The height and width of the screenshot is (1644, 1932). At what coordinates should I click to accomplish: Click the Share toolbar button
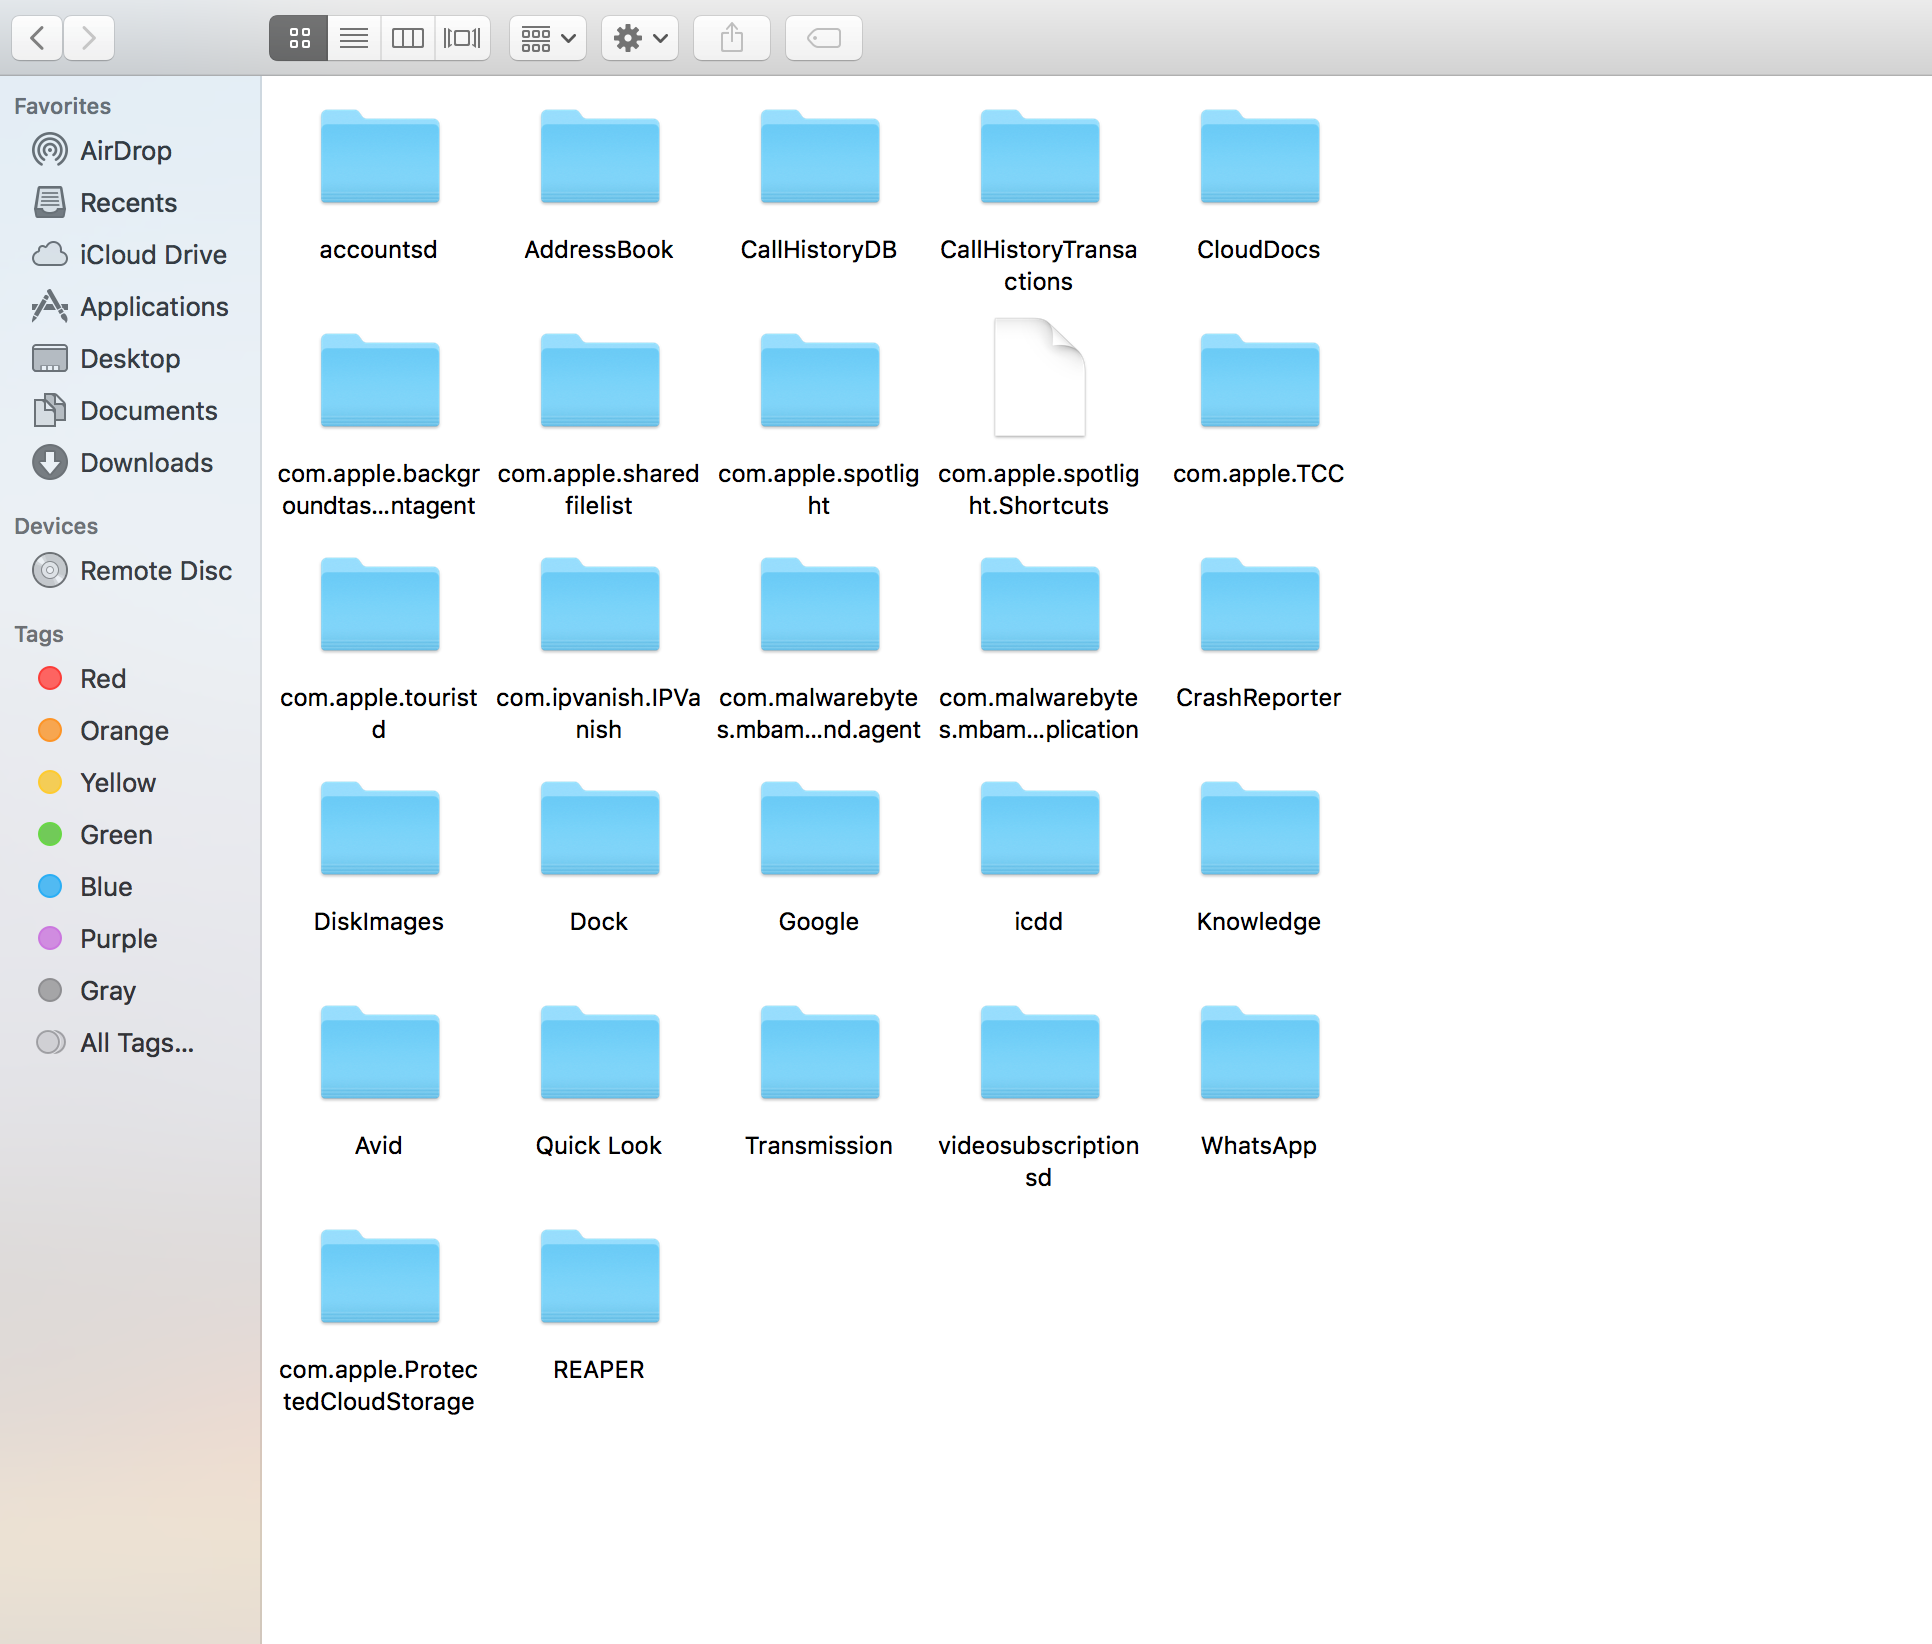click(x=732, y=38)
